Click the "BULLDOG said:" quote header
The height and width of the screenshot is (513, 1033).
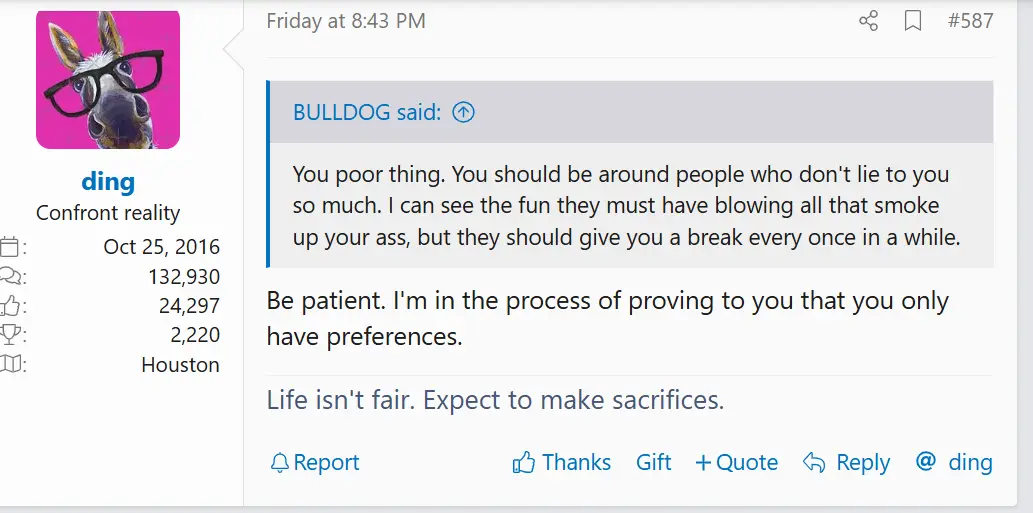pos(366,112)
